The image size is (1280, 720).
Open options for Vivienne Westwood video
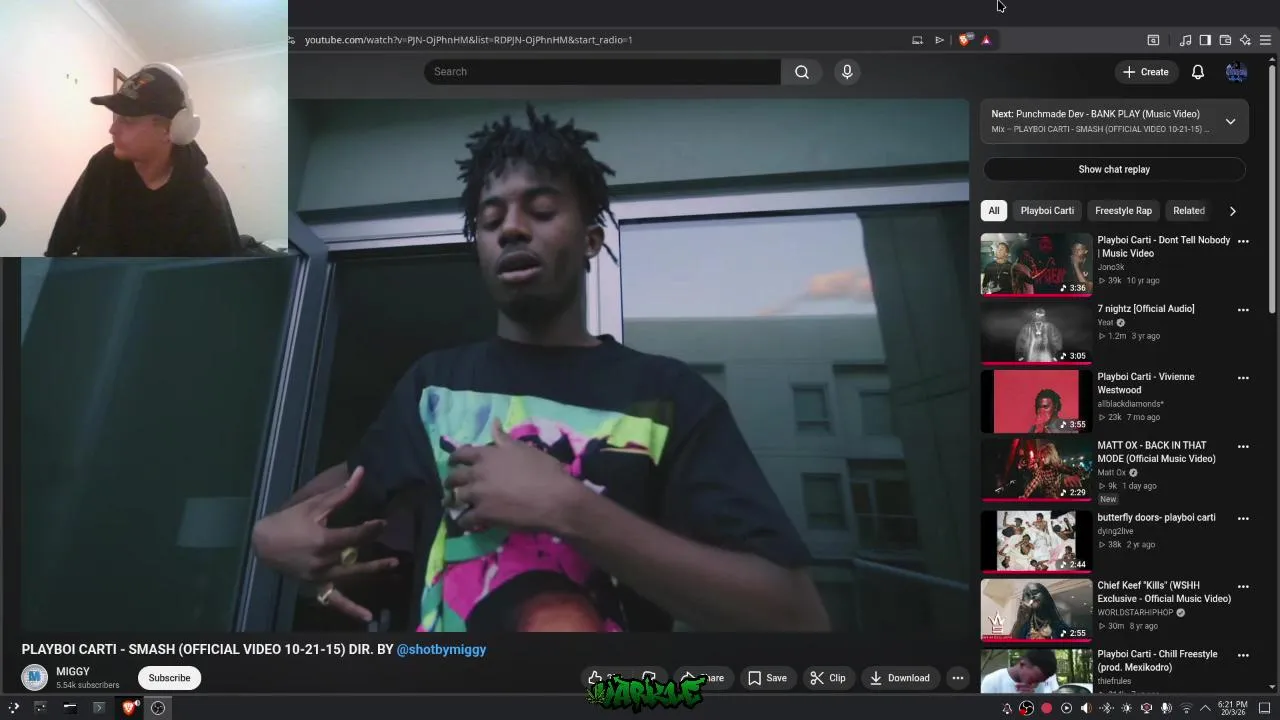1243,378
